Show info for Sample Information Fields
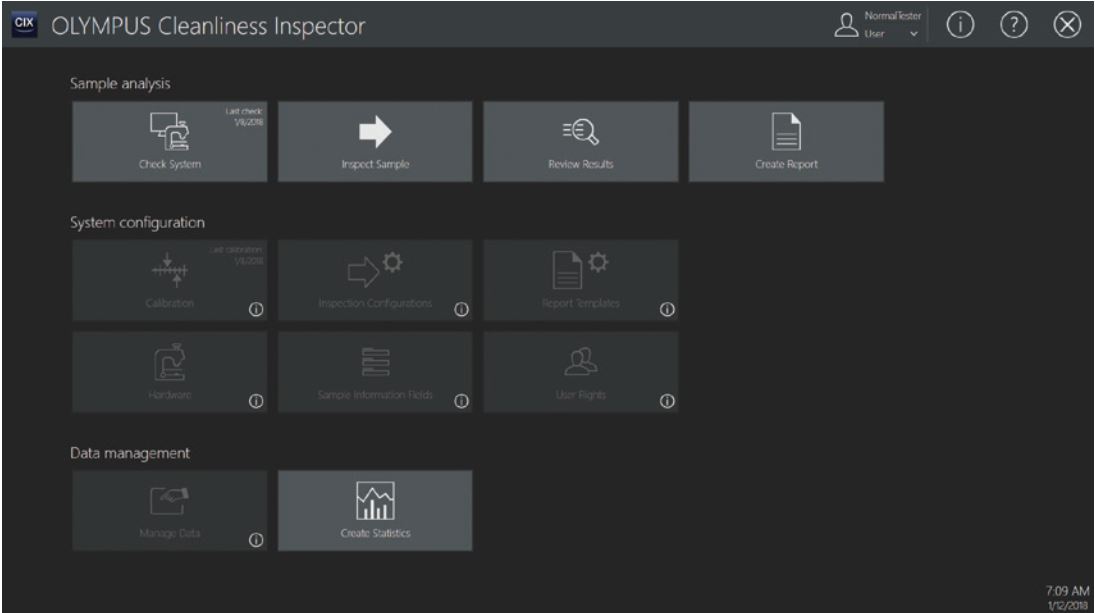1095x613 pixels. pyautogui.click(x=462, y=401)
